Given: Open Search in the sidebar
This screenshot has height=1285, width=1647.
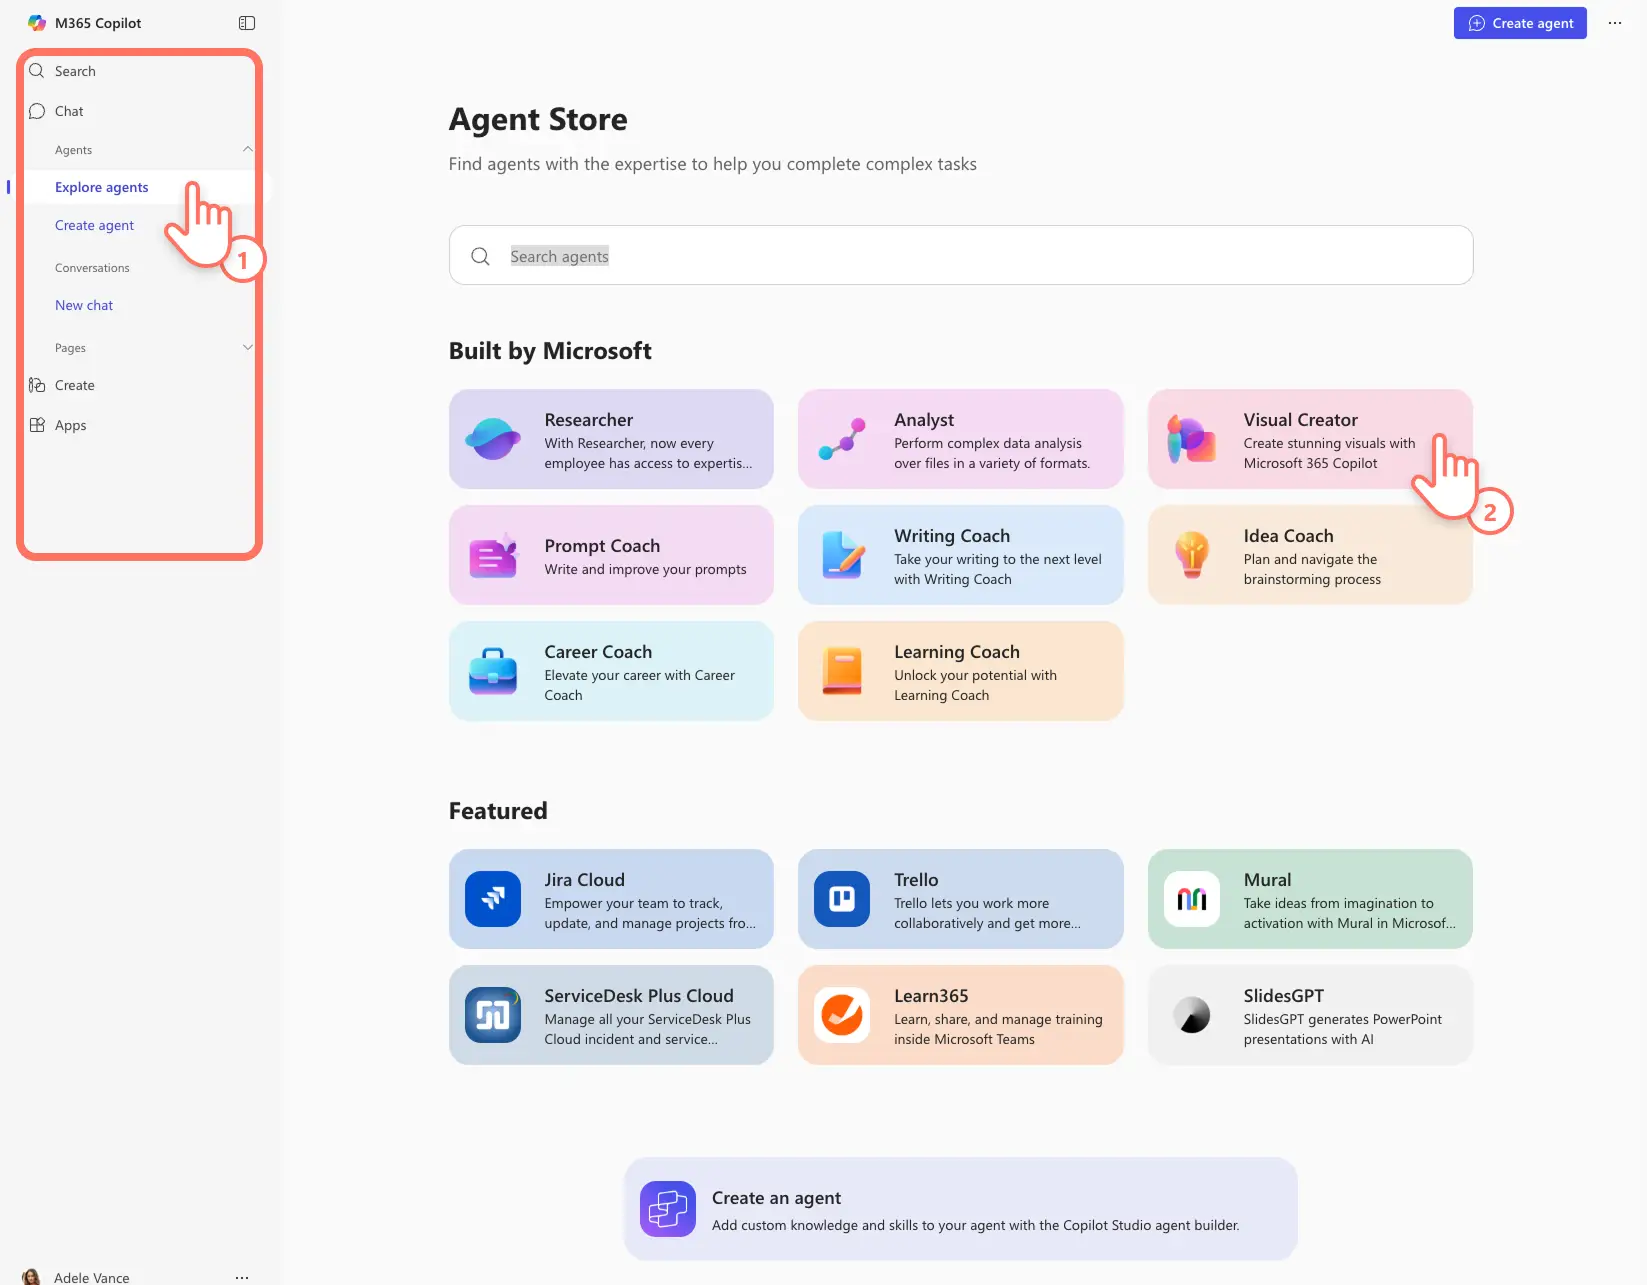Looking at the screenshot, I should pos(75,71).
